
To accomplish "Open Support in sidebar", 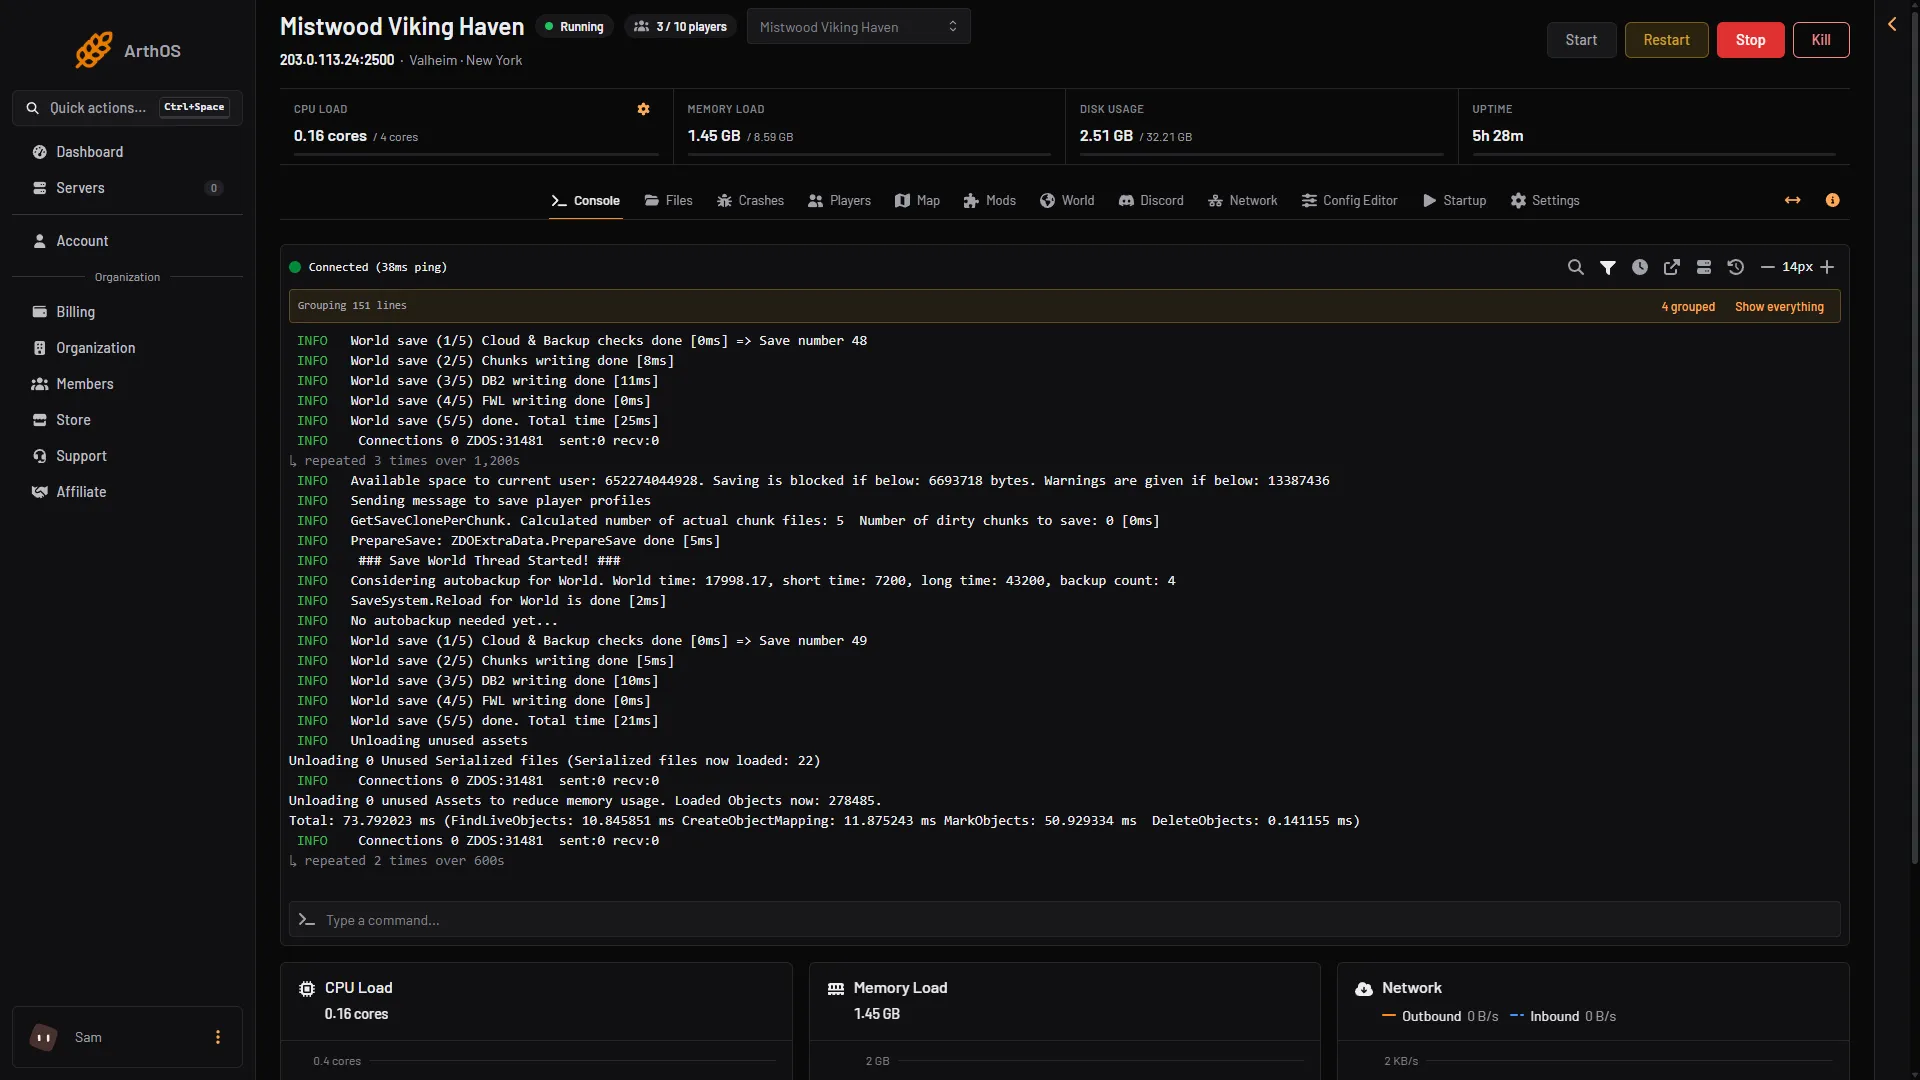I will [127, 456].
